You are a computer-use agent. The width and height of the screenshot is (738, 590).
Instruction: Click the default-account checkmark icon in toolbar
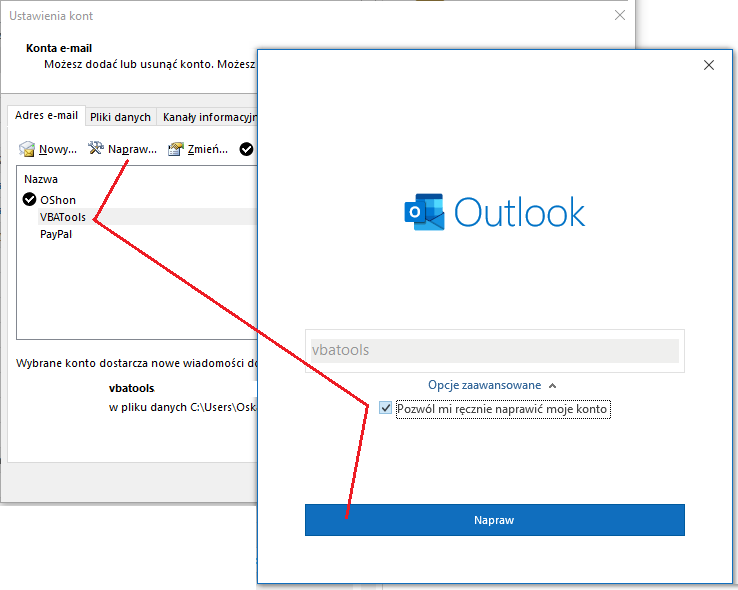point(246,149)
